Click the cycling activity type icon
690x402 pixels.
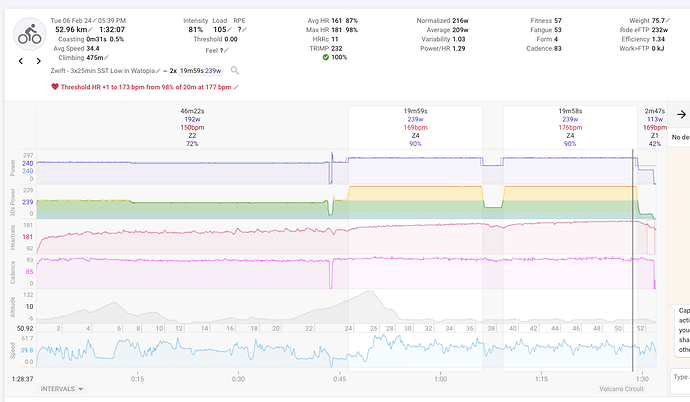click(29, 34)
